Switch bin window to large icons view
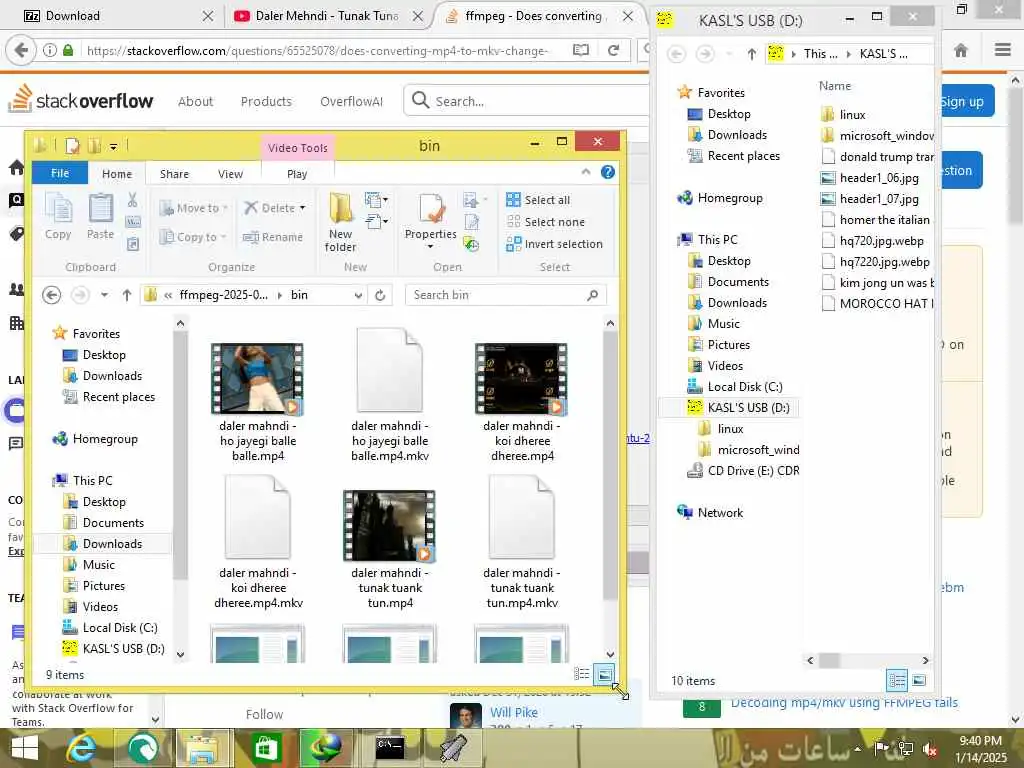Screen dimensions: 1024x768 [604, 674]
